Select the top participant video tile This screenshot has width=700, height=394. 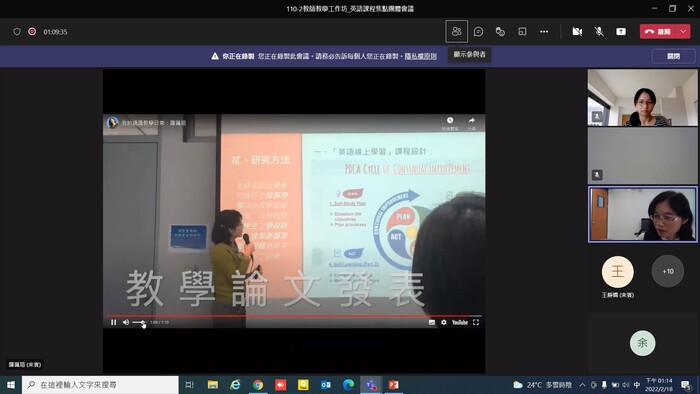pyautogui.click(x=642, y=97)
